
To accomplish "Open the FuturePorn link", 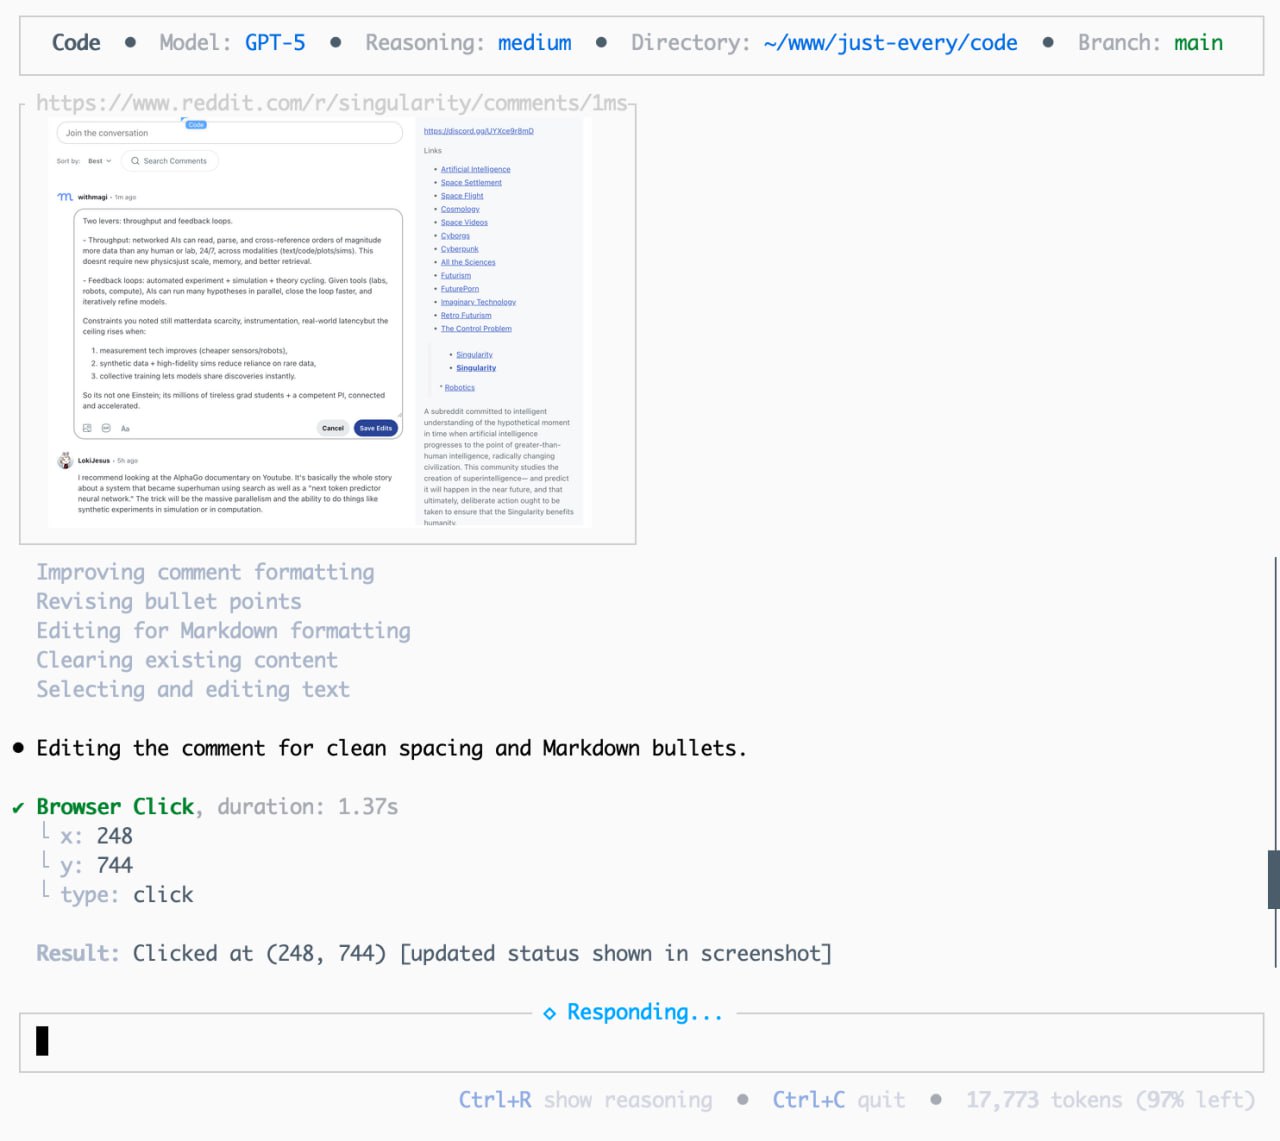I will tap(460, 289).
